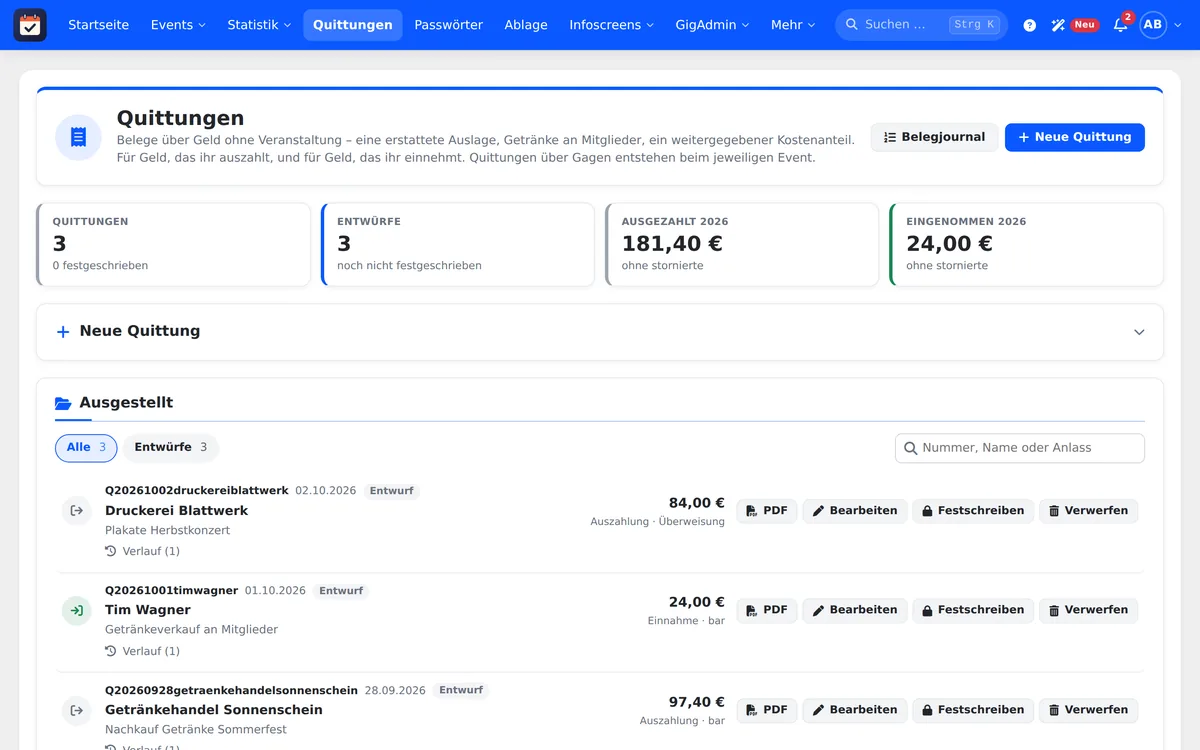The image size is (1200, 750).
Task: Expand the Infoscreens dropdown
Action: [x=611, y=25]
